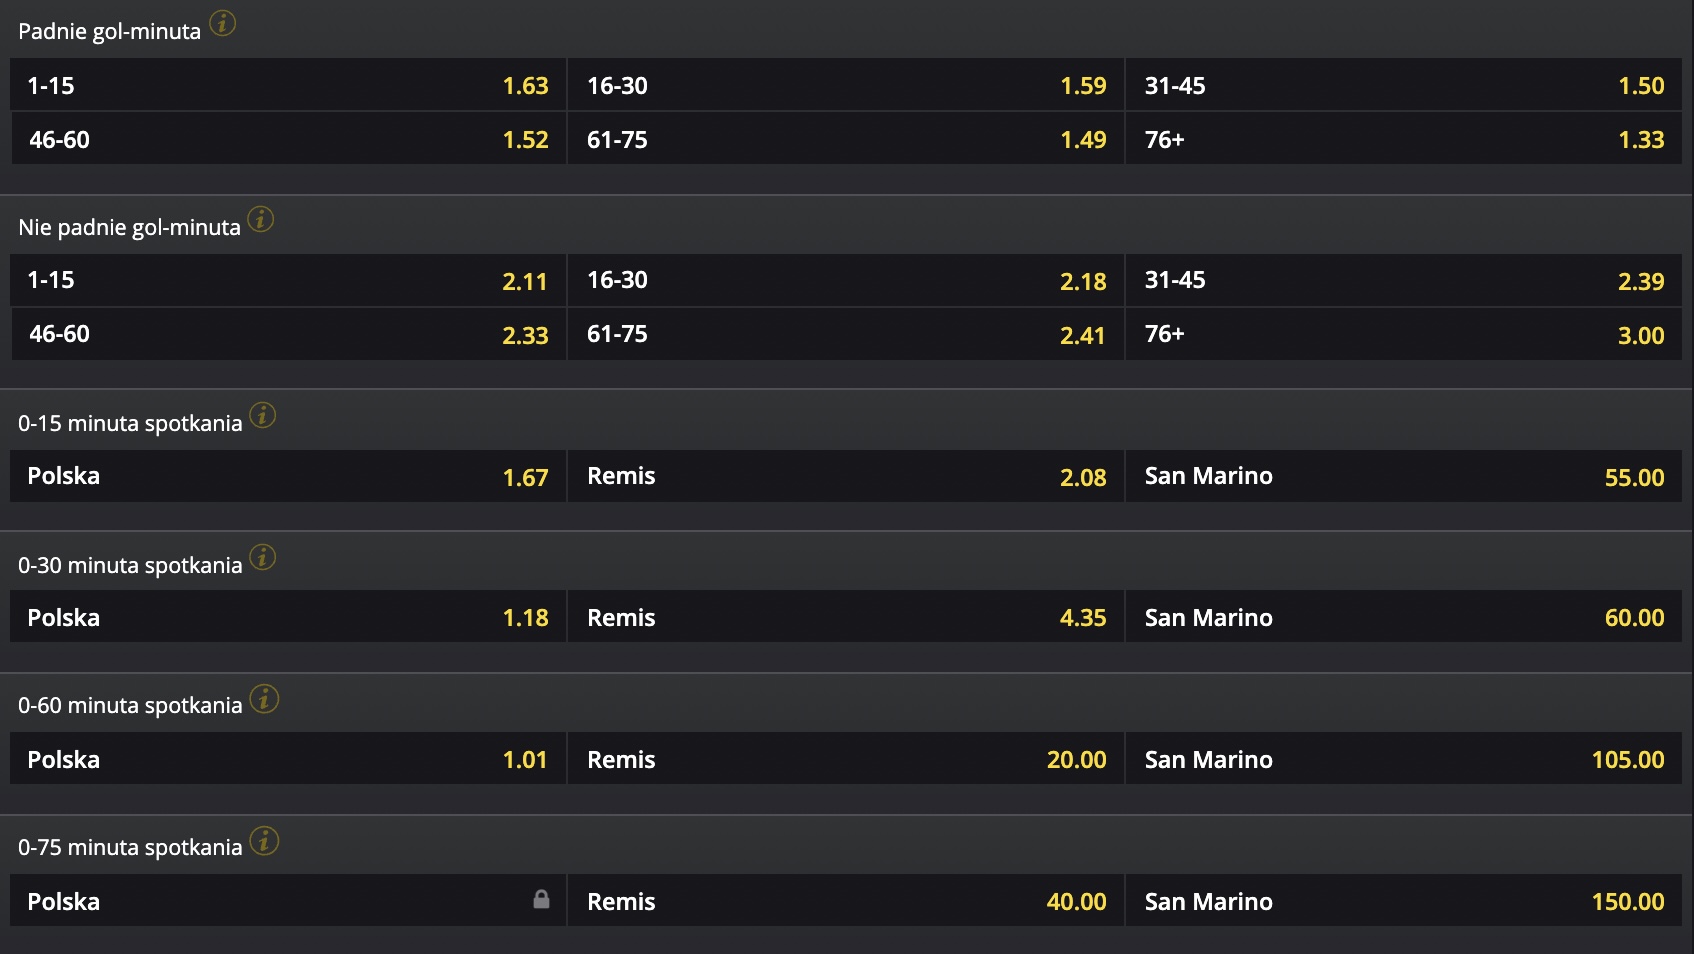Show info for 0-15 minuta spotkania
The image size is (1694, 954).
click(263, 415)
